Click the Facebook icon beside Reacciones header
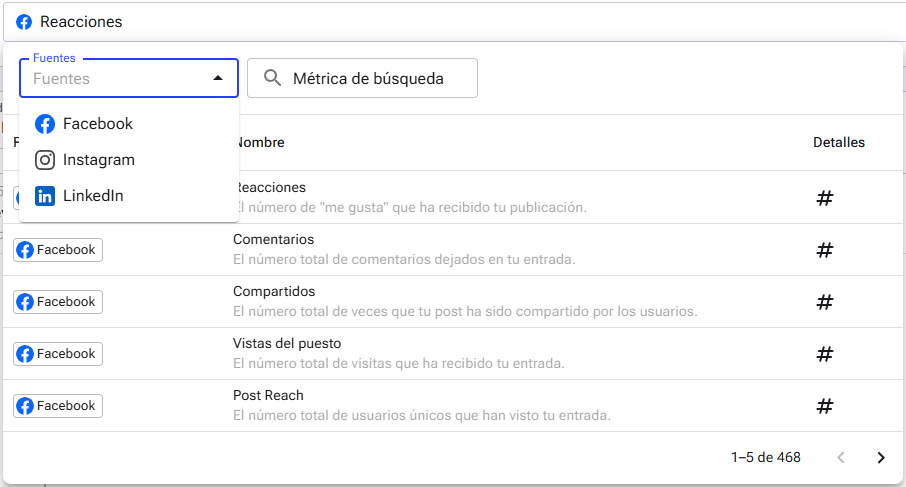 24,22
